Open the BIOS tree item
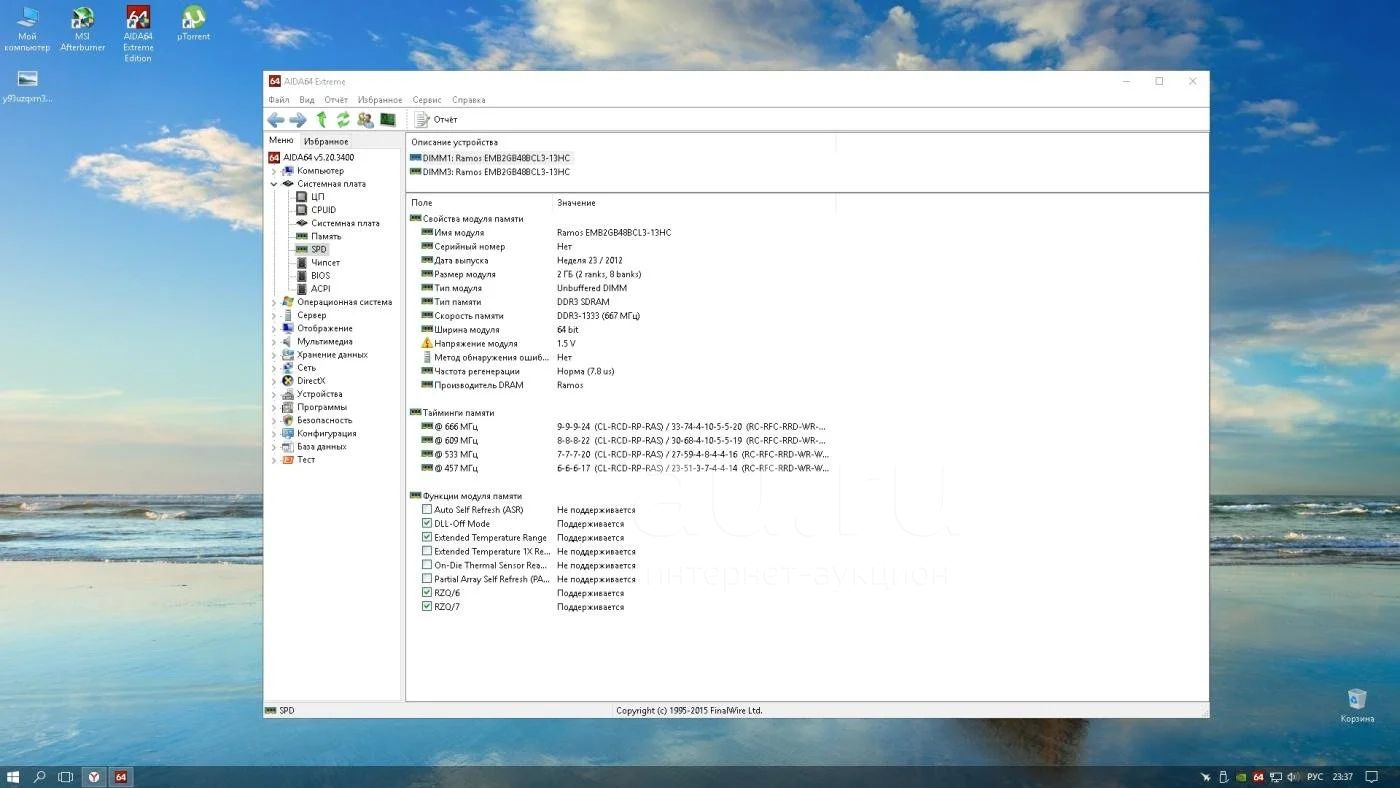 click(x=320, y=275)
